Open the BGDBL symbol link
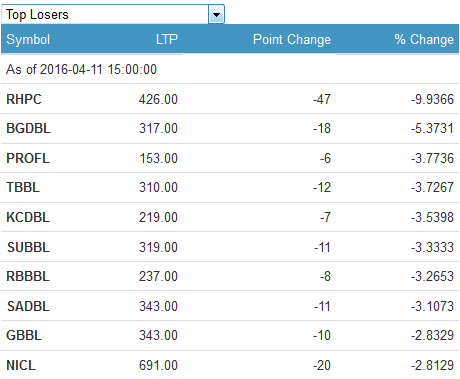 click(x=29, y=128)
